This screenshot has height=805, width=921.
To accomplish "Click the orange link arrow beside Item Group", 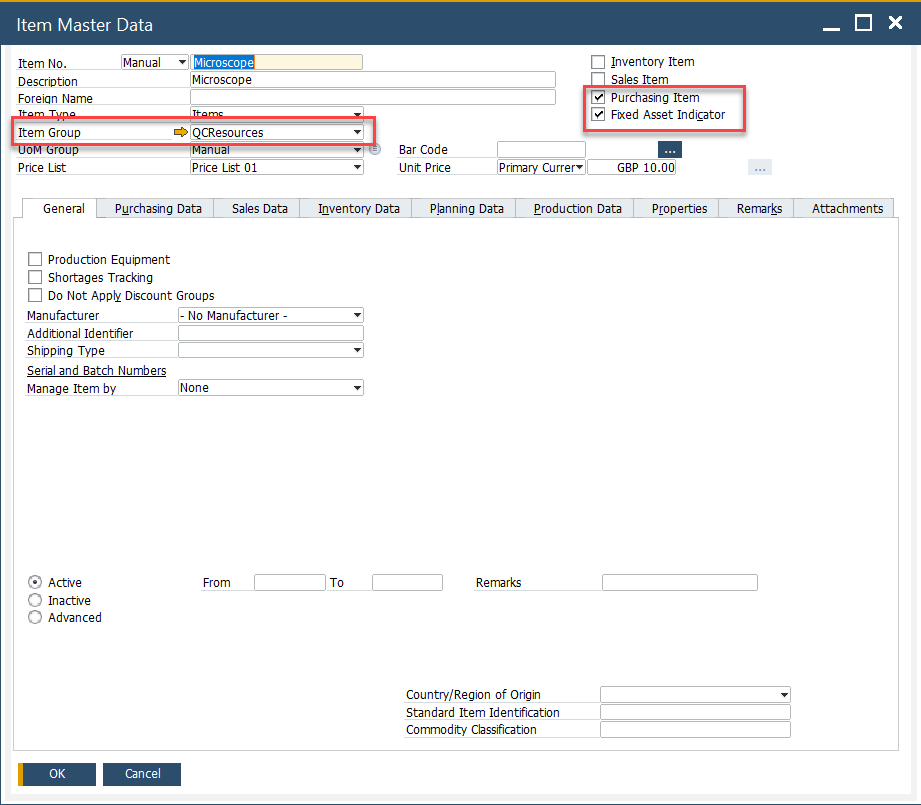I will tap(180, 132).
